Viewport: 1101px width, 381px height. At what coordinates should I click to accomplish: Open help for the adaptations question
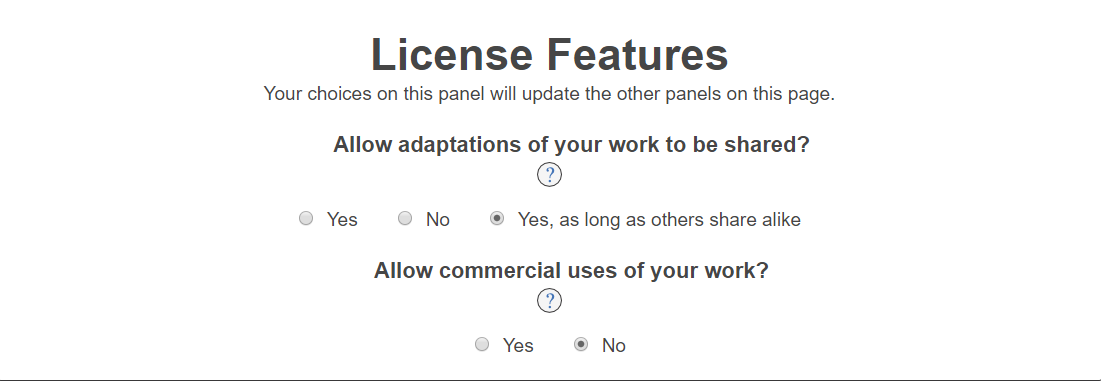coord(549,175)
